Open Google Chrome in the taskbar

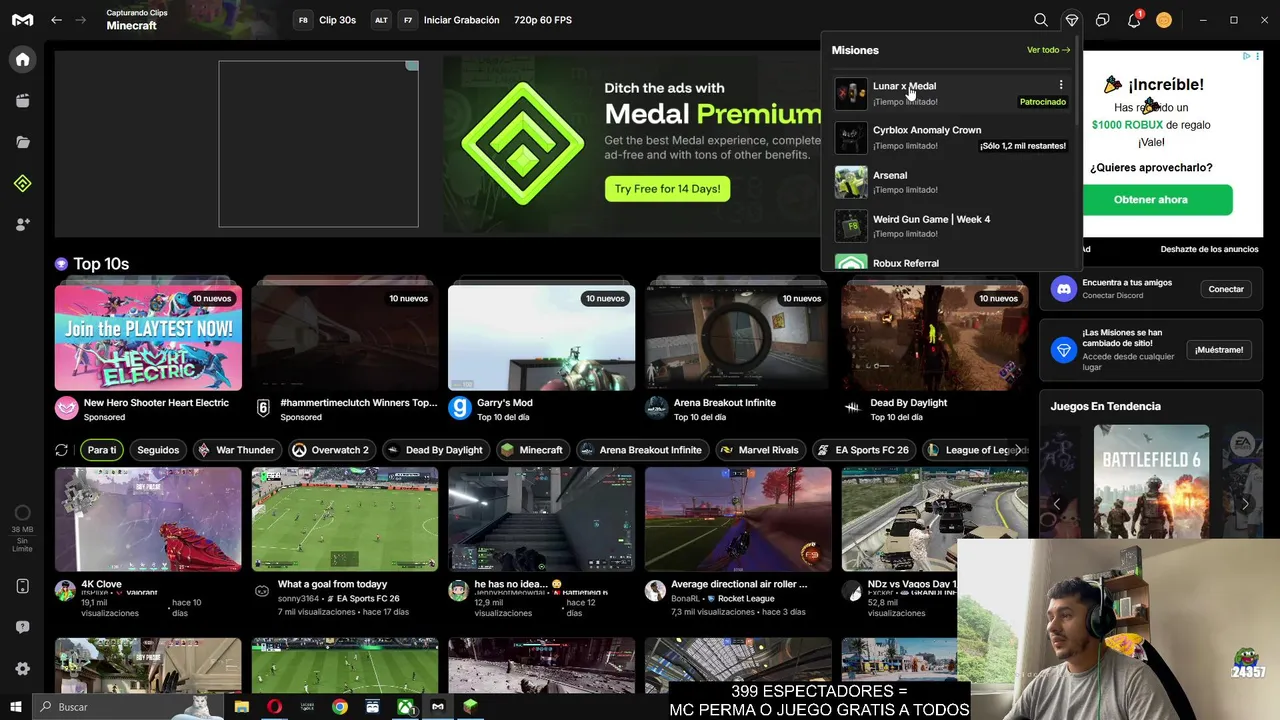(x=340, y=707)
